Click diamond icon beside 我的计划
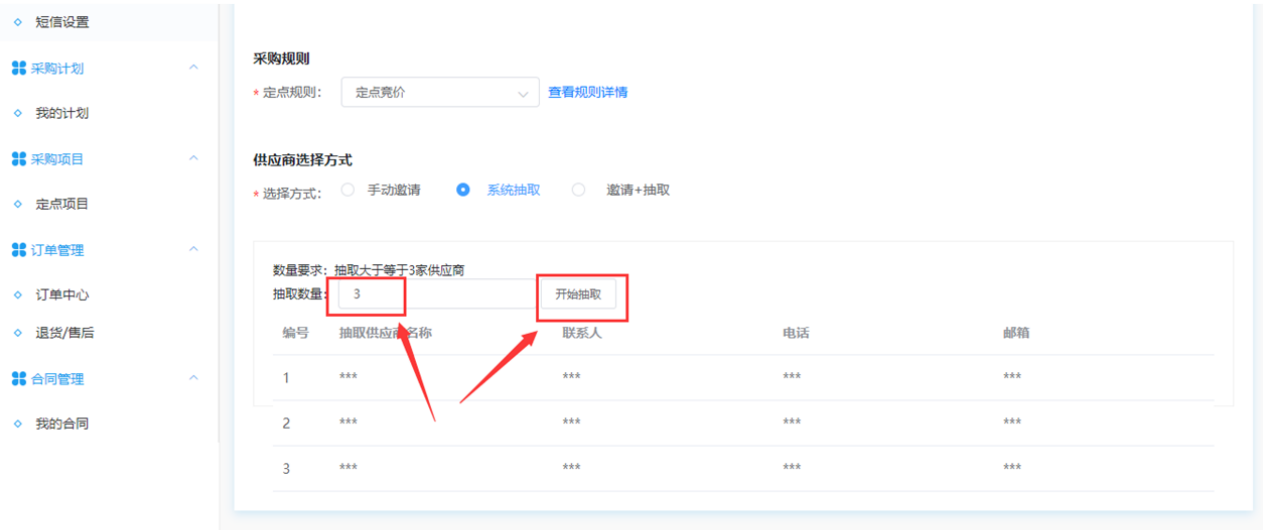 [17, 113]
